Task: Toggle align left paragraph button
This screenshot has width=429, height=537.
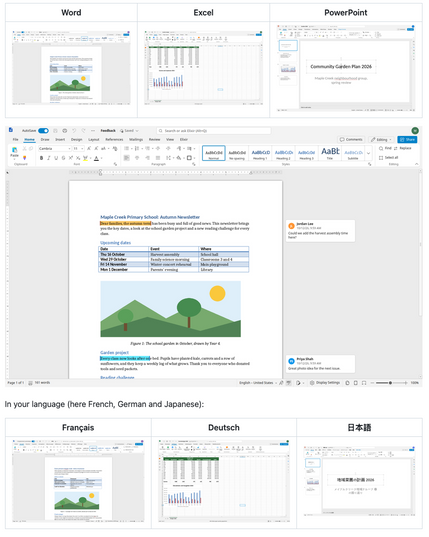Action: coord(127,158)
